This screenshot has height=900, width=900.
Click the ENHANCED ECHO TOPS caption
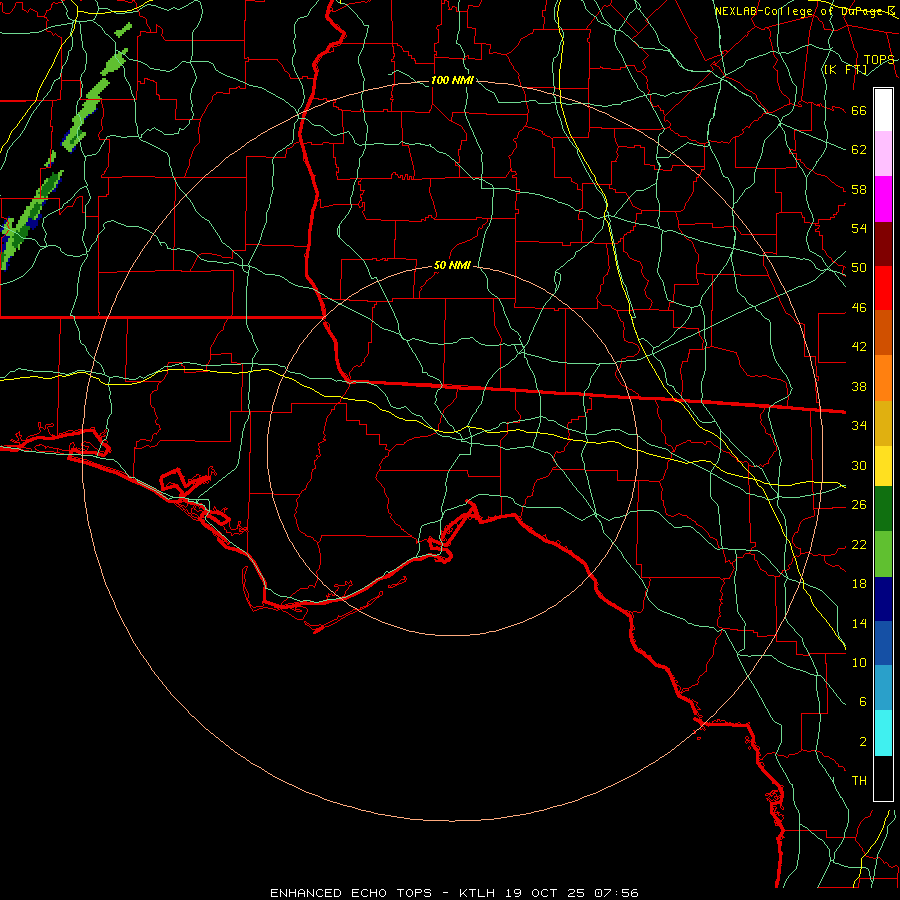tap(351, 893)
